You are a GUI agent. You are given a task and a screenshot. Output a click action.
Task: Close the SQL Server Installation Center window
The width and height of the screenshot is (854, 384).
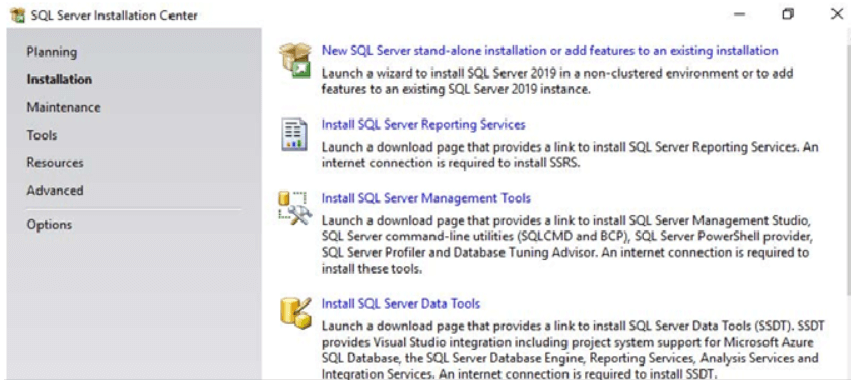point(837,15)
